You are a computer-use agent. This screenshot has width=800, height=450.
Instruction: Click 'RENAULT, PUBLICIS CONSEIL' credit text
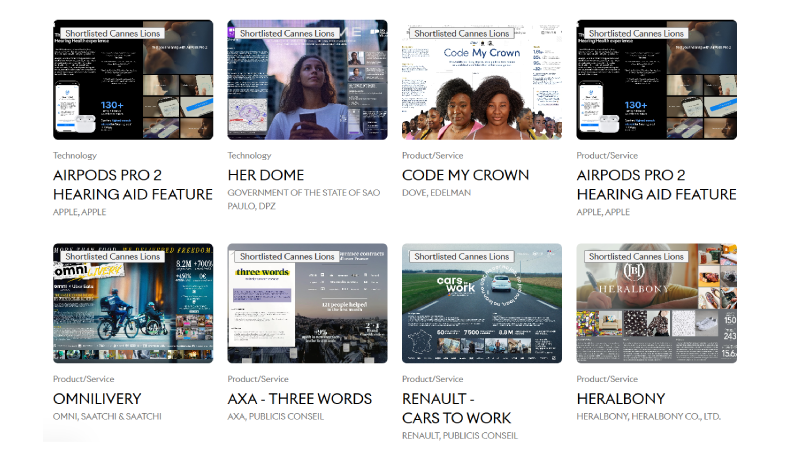coord(460,435)
